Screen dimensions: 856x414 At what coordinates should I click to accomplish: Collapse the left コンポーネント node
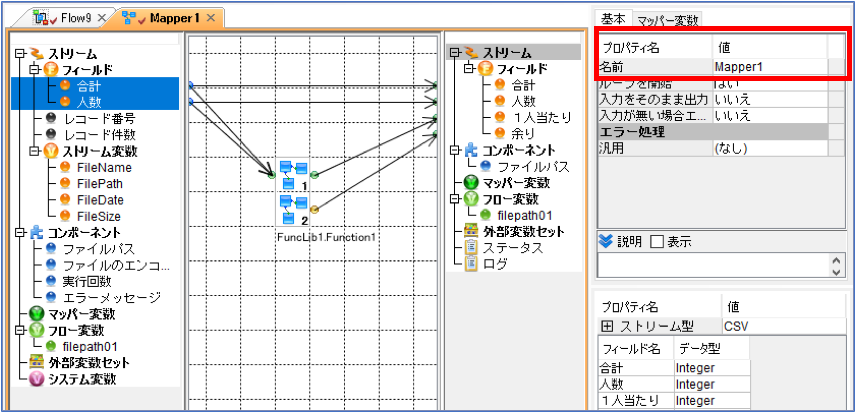pos(20,233)
